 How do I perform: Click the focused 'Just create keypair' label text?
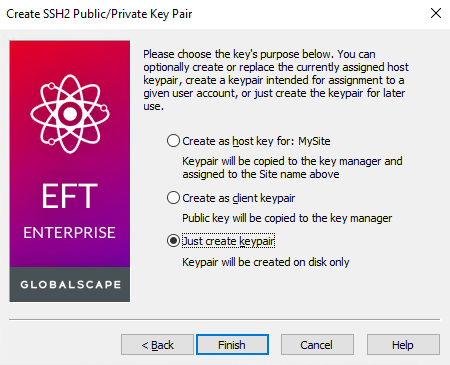[x=228, y=241]
